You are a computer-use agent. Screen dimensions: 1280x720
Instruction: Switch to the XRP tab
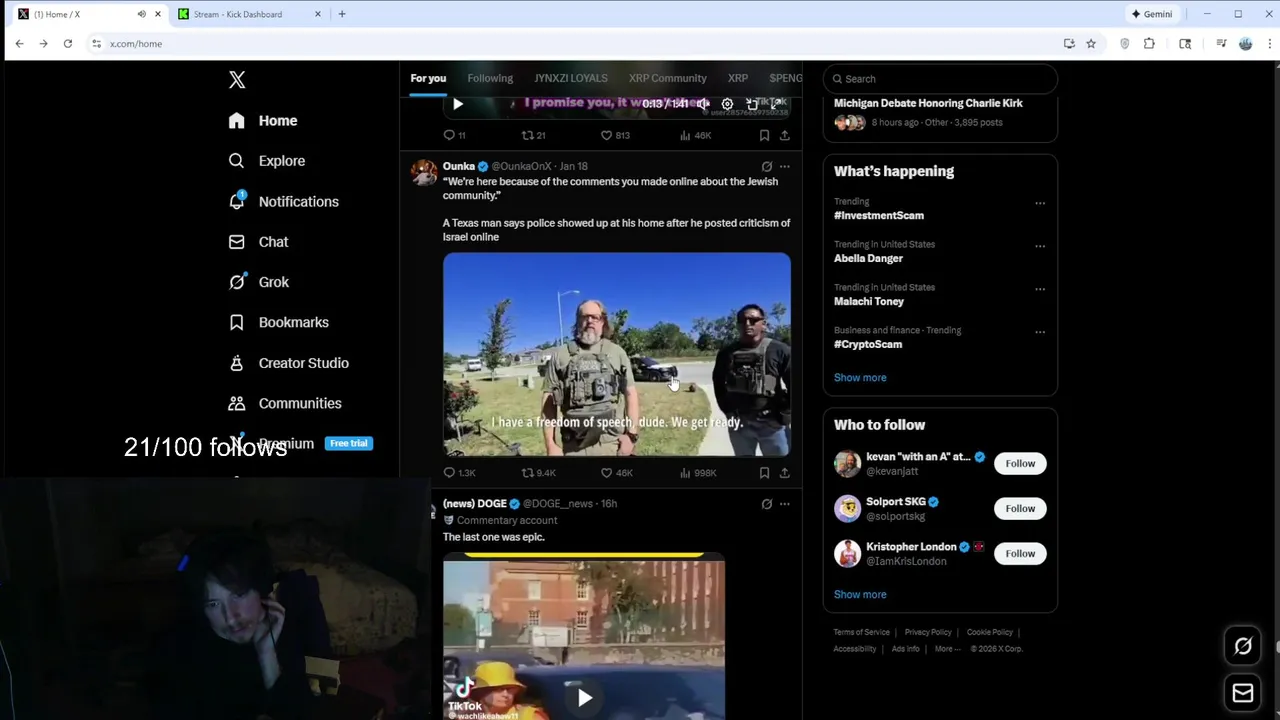point(738,78)
